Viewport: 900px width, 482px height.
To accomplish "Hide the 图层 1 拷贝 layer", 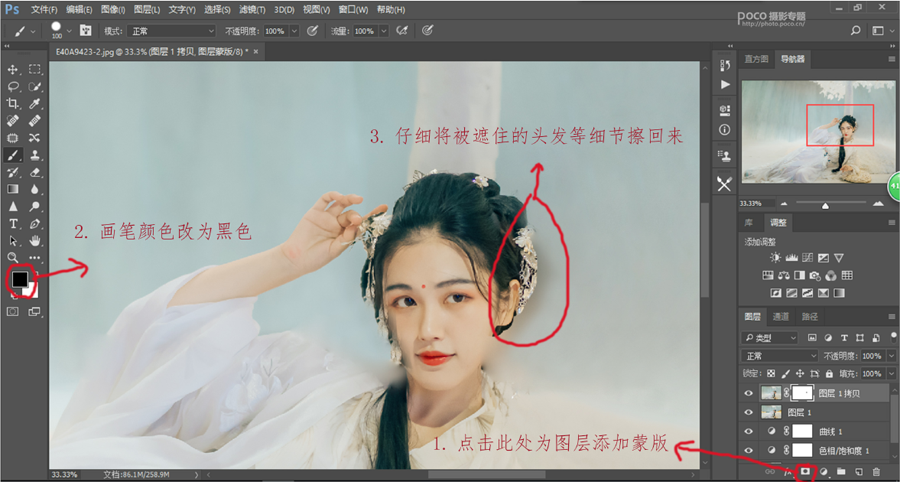I will click(748, 393).
